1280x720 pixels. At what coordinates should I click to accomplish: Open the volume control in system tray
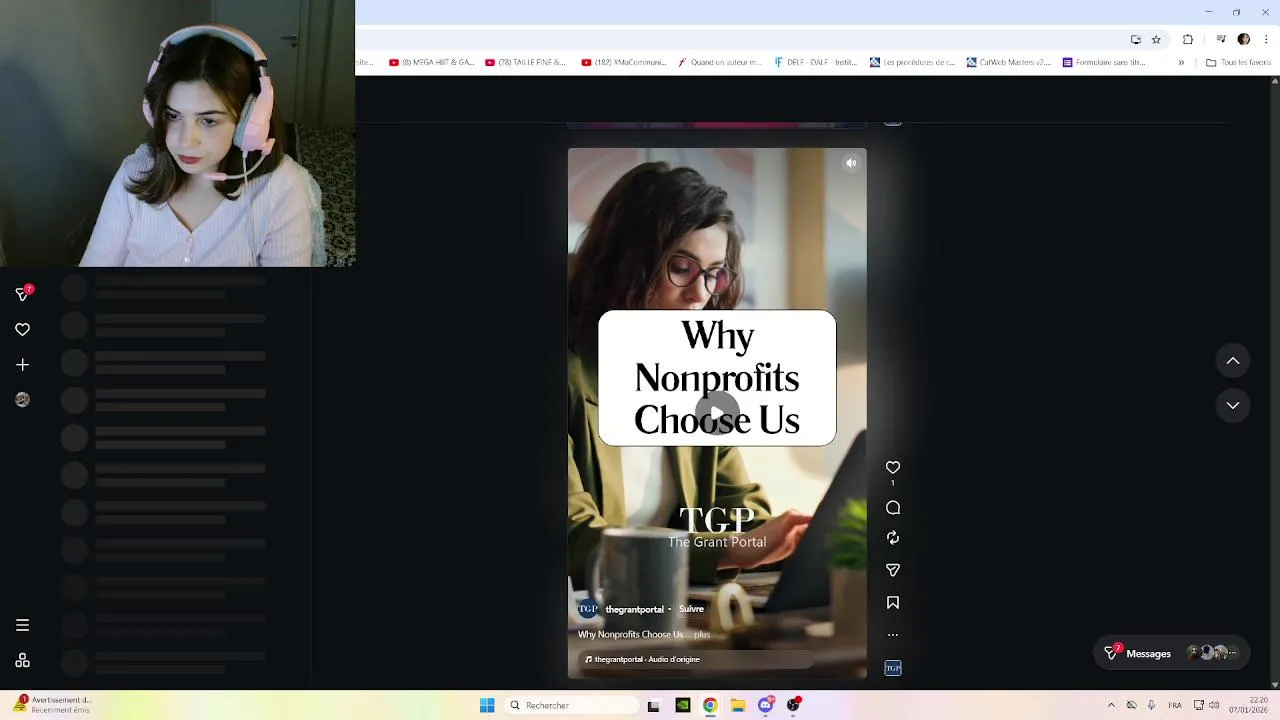point(1214,705)
